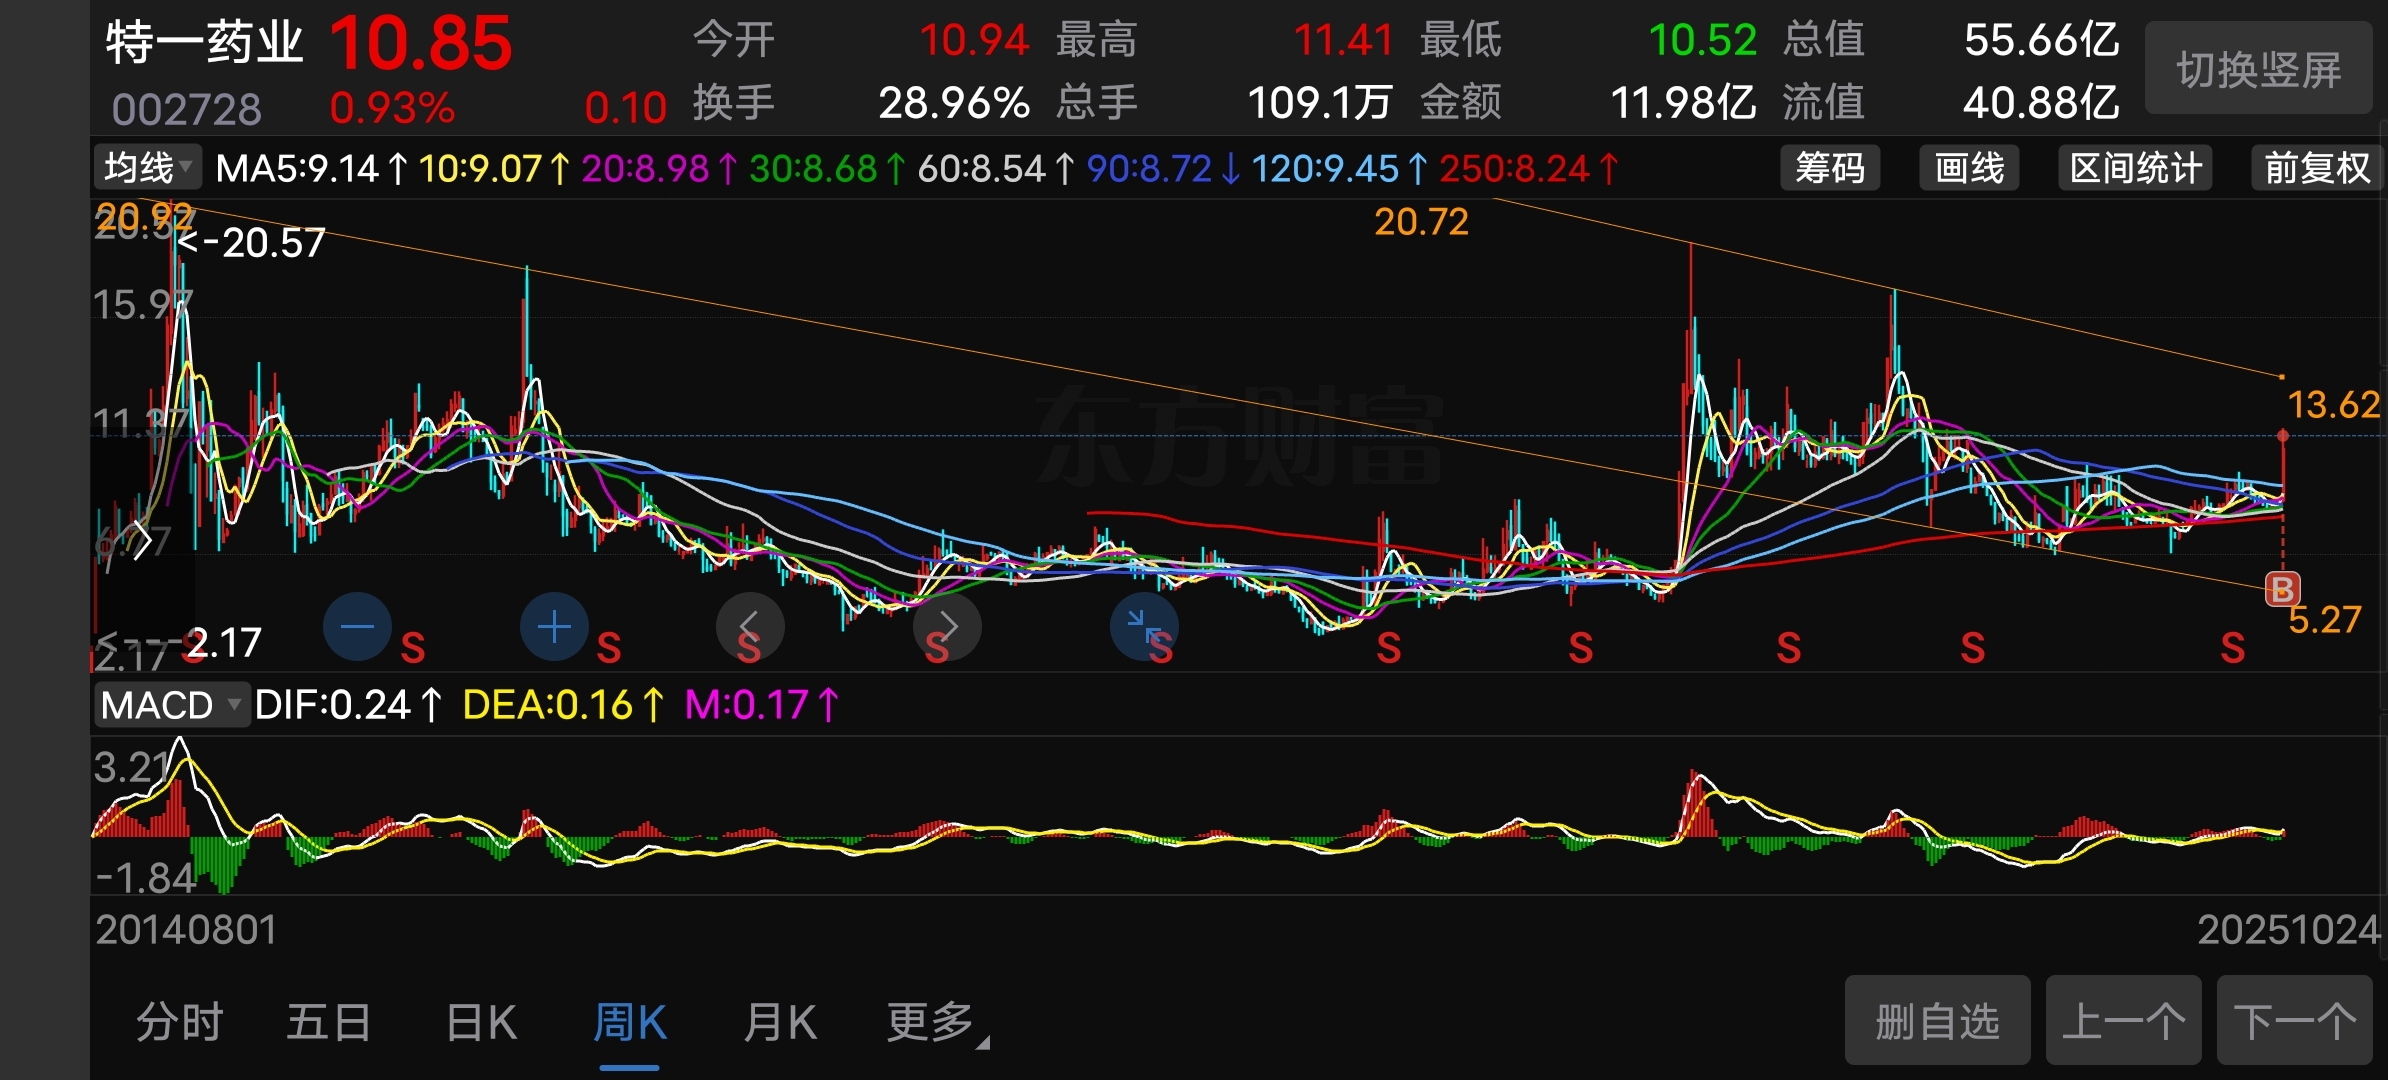Click the zoom out minus circle button
The image size is (2388, 1080).
(357, 627)
